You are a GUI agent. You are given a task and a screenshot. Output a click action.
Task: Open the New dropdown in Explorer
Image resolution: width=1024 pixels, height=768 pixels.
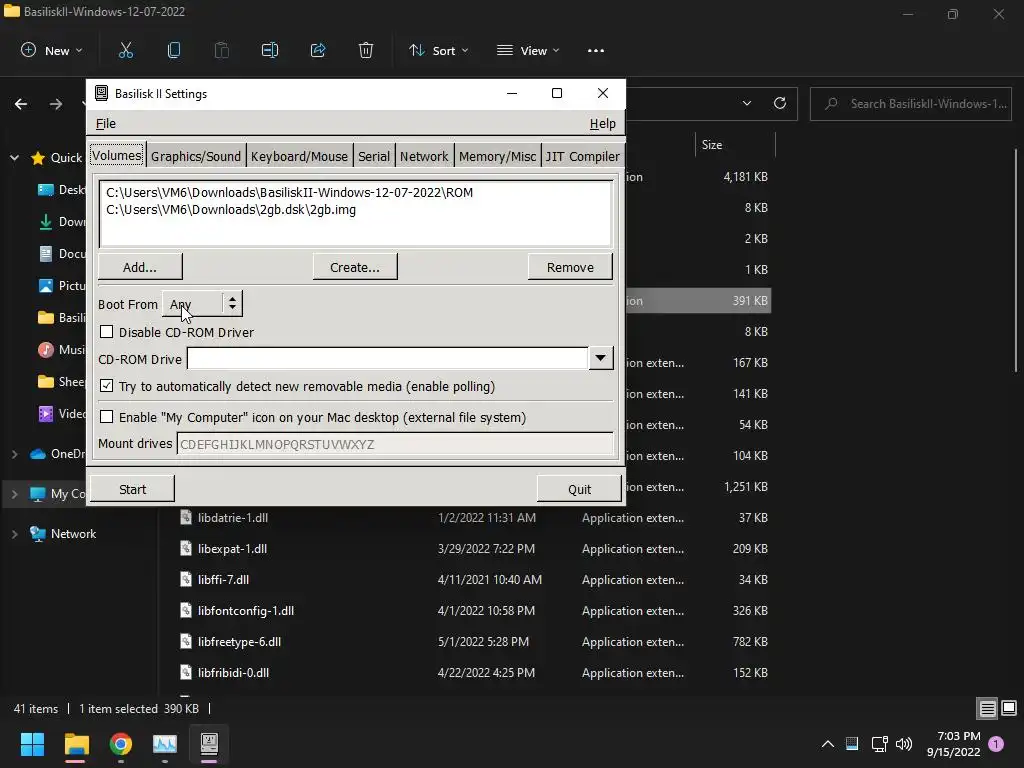[x=52, y=50]
